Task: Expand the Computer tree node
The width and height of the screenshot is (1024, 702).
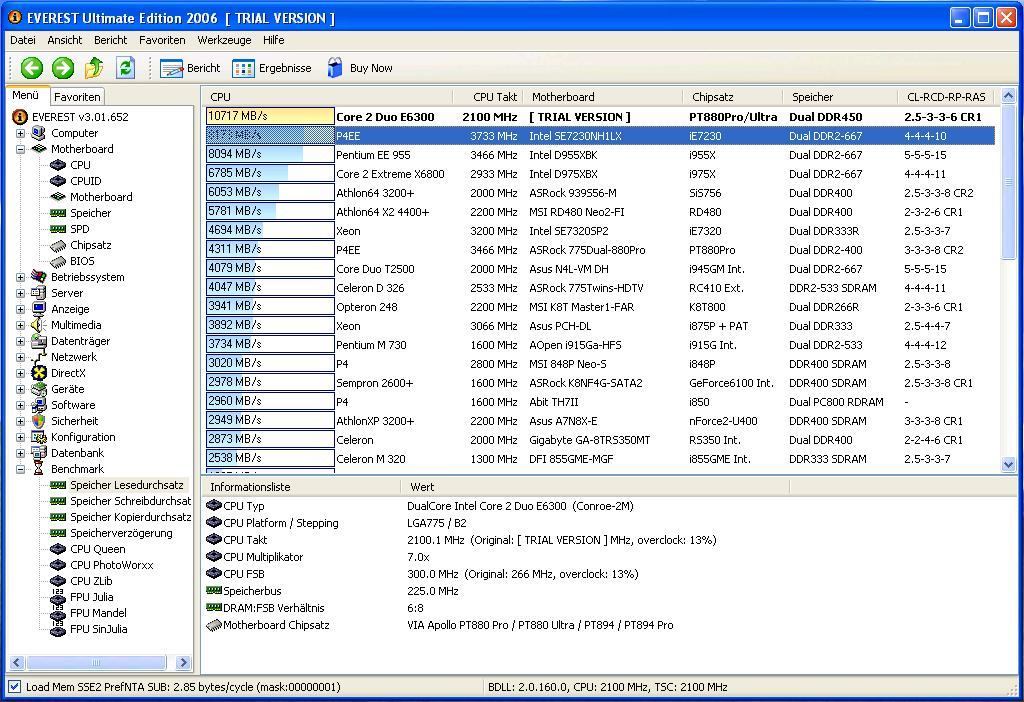Action: coord(20,133)
